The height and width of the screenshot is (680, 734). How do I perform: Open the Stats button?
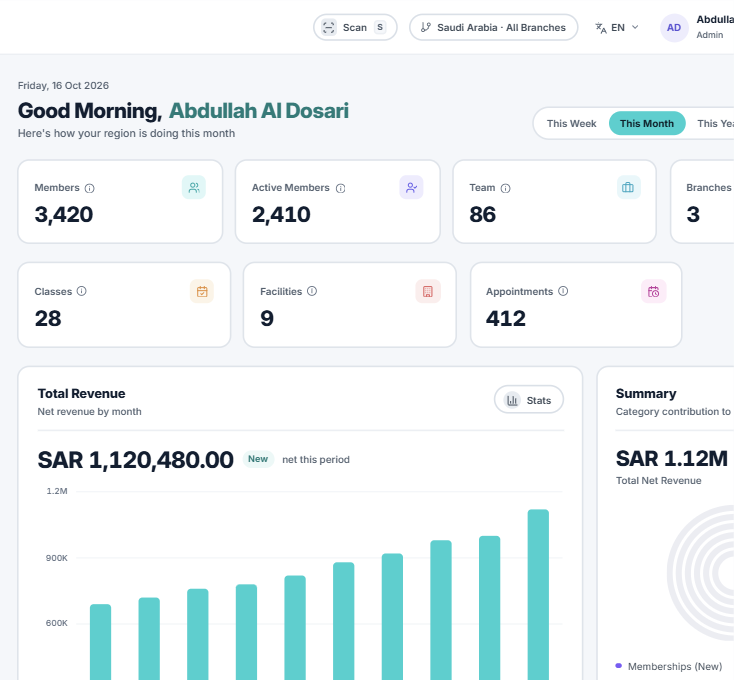(529, 400)
